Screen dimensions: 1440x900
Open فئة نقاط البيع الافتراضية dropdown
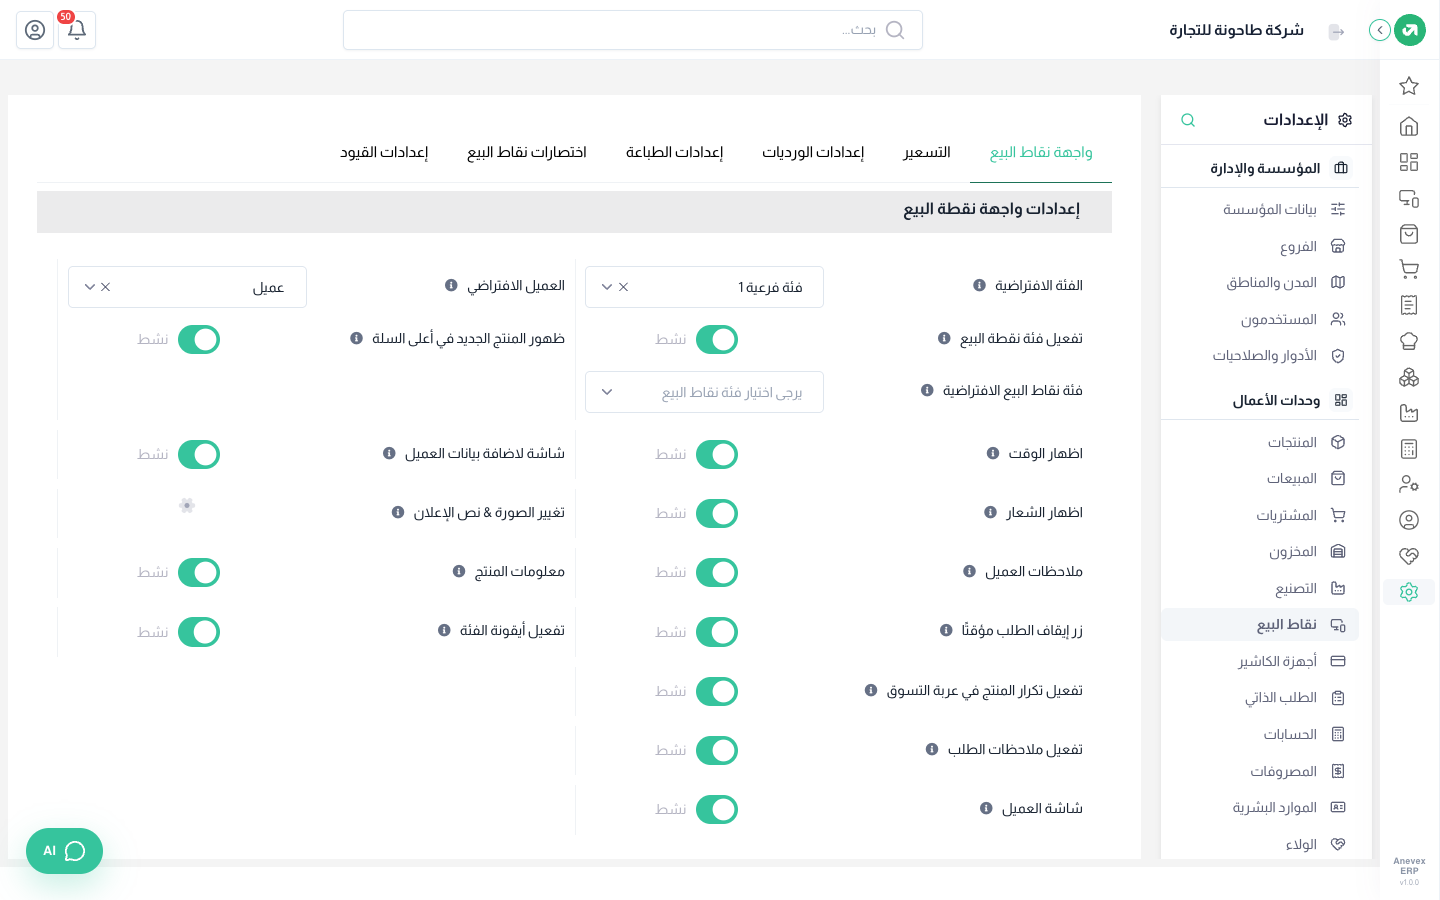704,392
